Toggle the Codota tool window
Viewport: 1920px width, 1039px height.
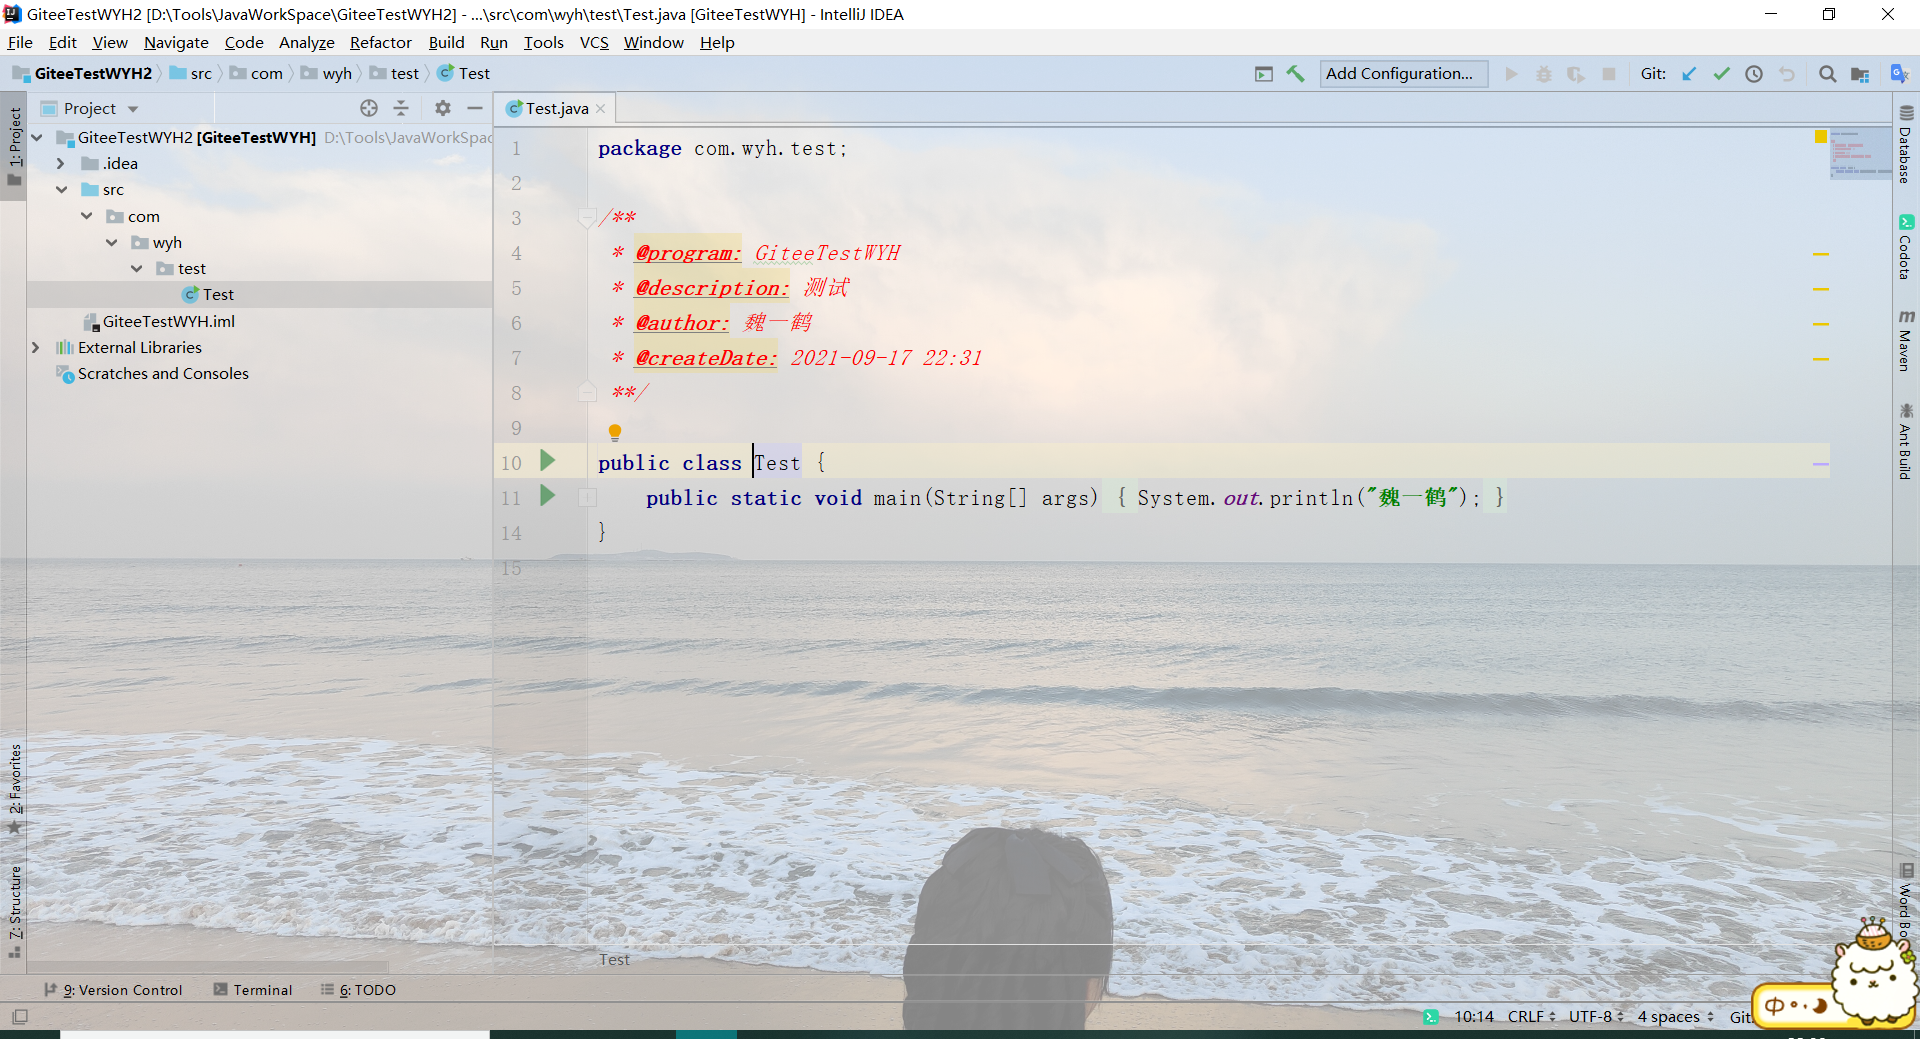(1906, 247)
